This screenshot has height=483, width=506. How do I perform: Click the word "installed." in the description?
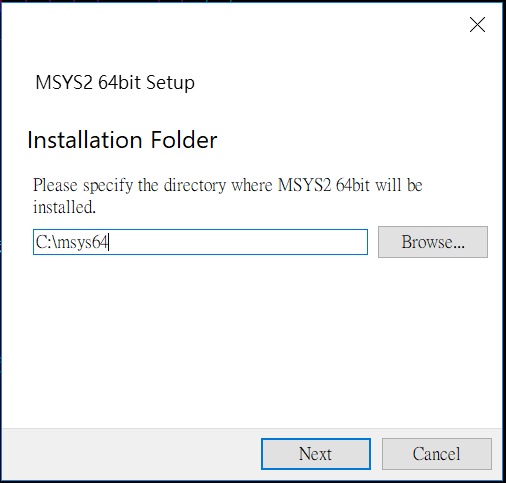click(64, 207)
